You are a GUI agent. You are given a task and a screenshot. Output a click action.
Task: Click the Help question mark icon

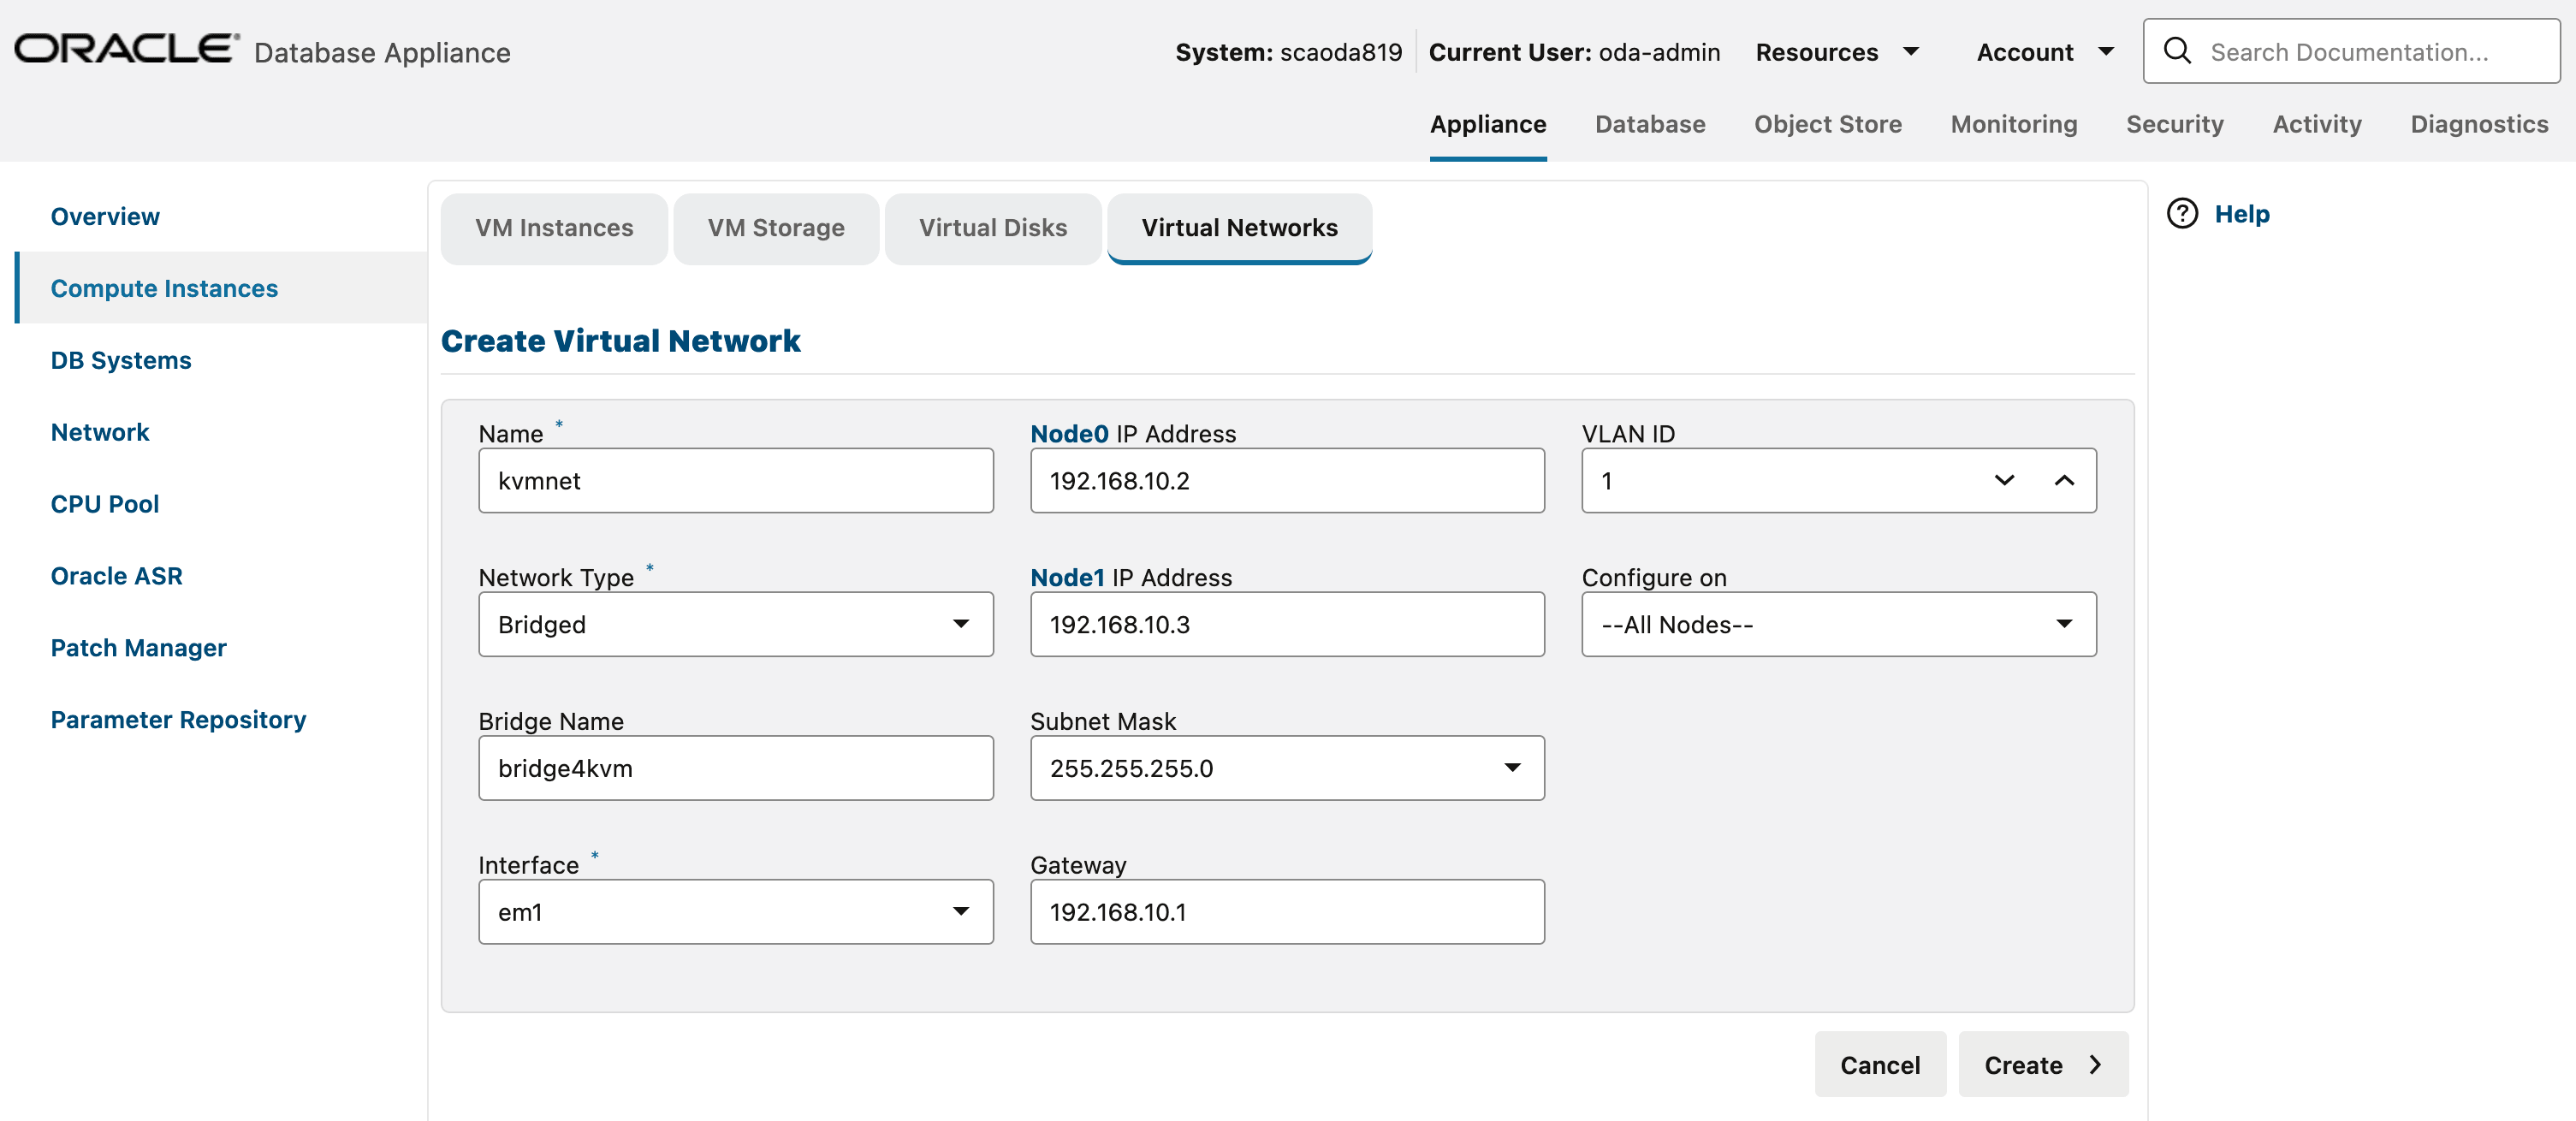[x=2182, y=213]
